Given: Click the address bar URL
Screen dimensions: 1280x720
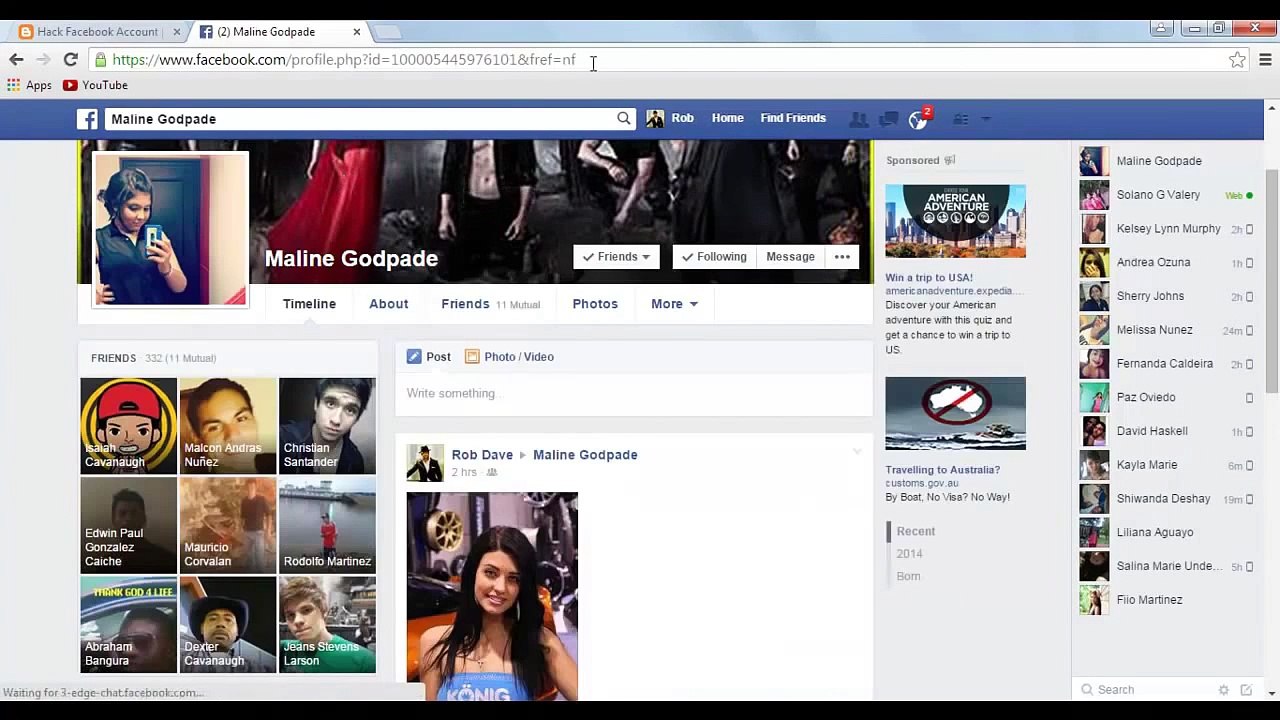Looking at the screenshot, I should pos(344,60).
